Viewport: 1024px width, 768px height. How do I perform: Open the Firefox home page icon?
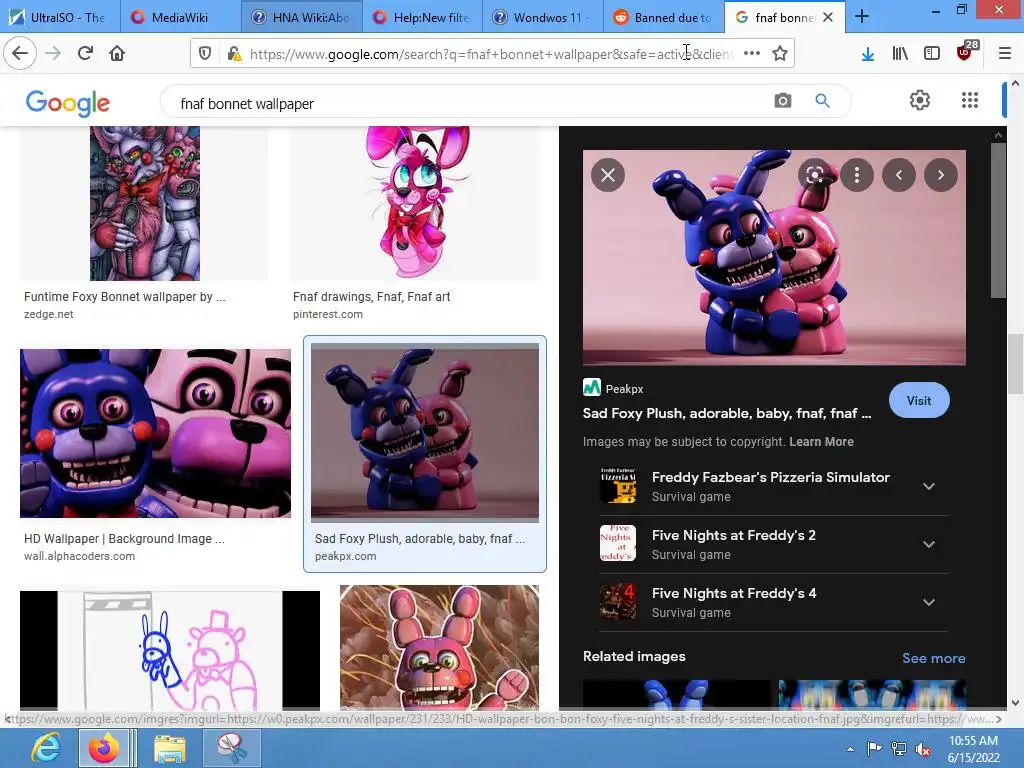click(x=117, y=53)
